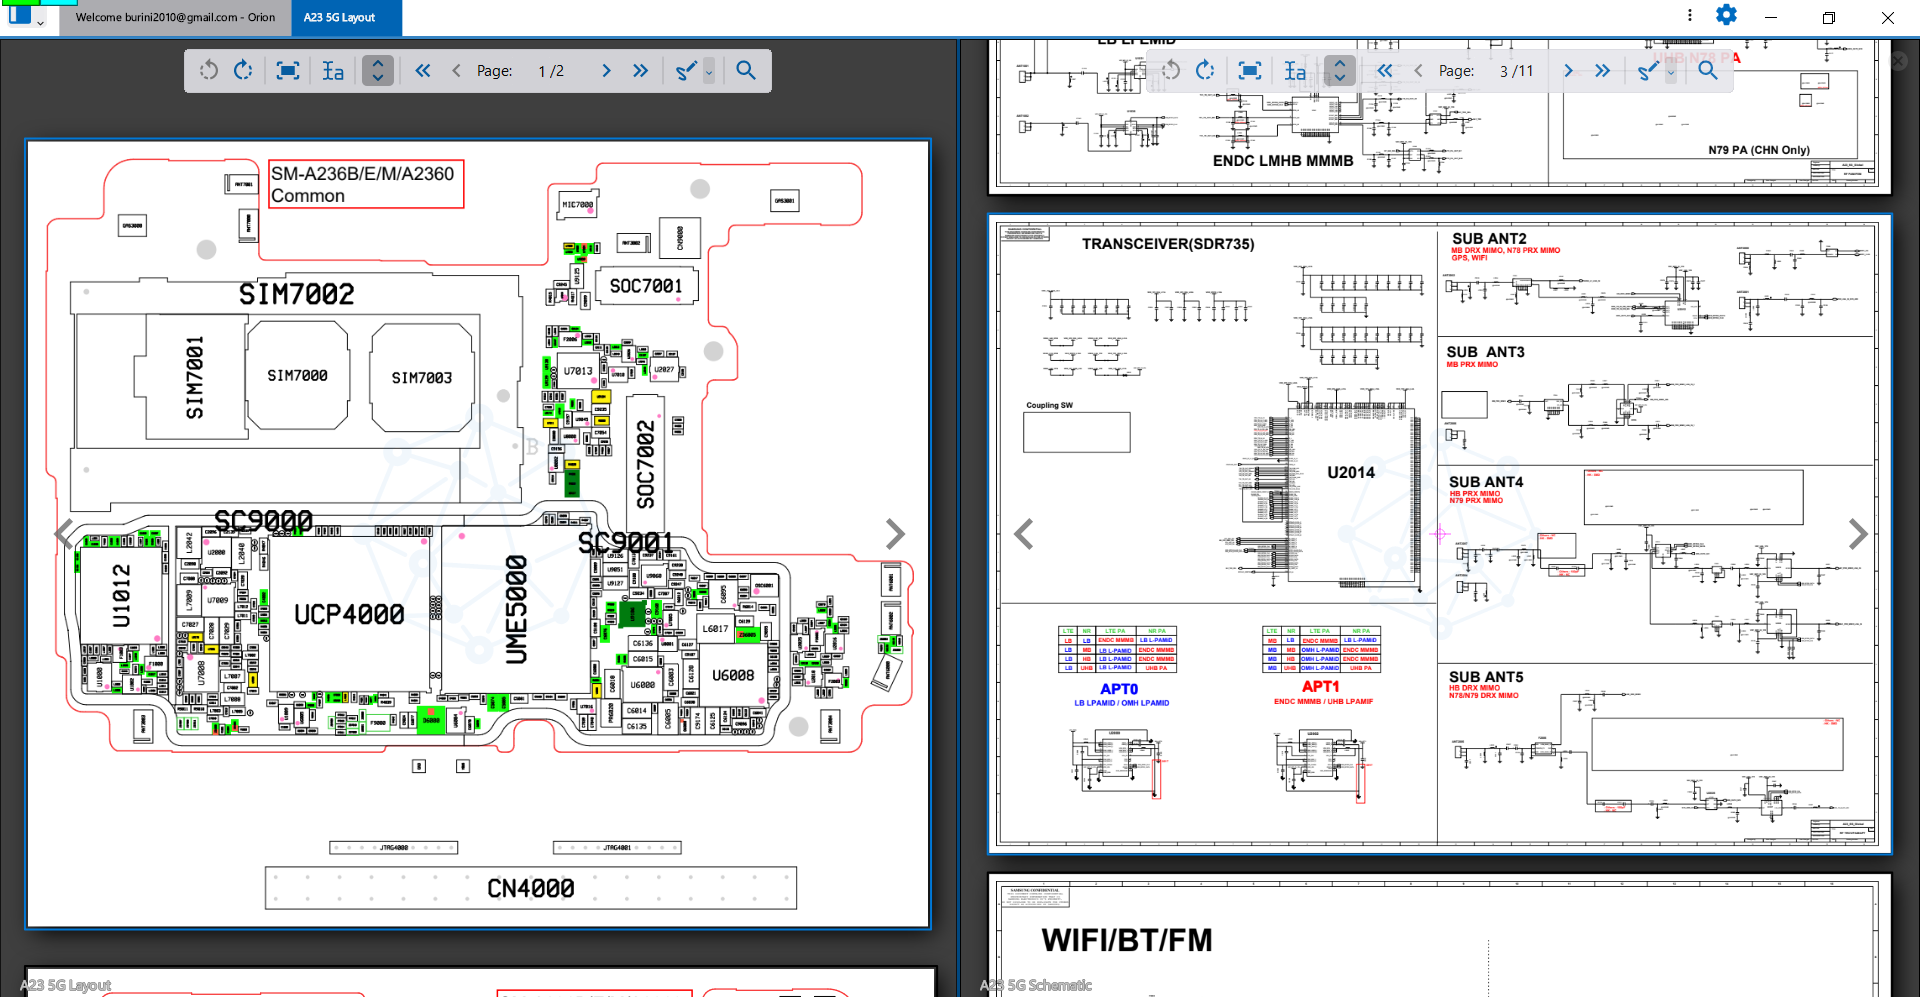Click the right side arrow on layout pane

pos(895,534)
